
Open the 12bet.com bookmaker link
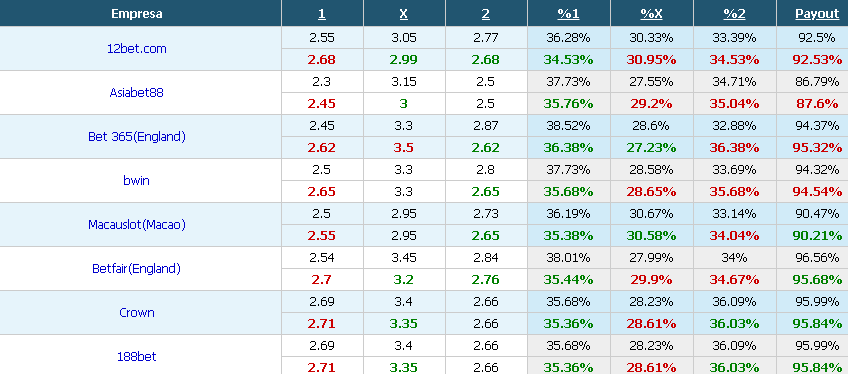pyautogui.click(x=136, y=49)
